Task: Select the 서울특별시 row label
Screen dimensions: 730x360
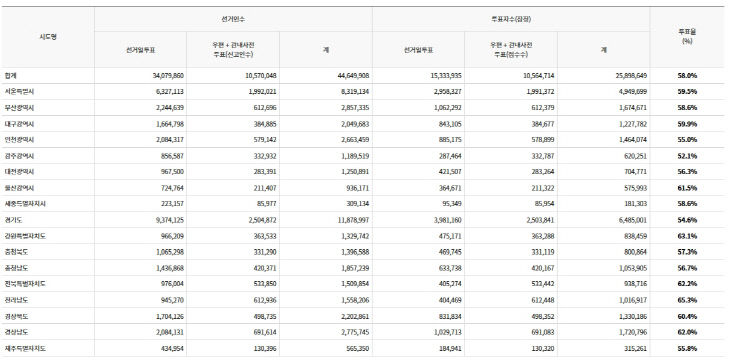Action: point(20,92)
